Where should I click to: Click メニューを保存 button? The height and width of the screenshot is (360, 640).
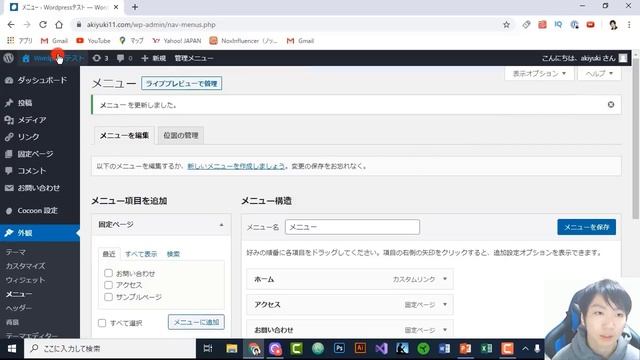point(587,227)
